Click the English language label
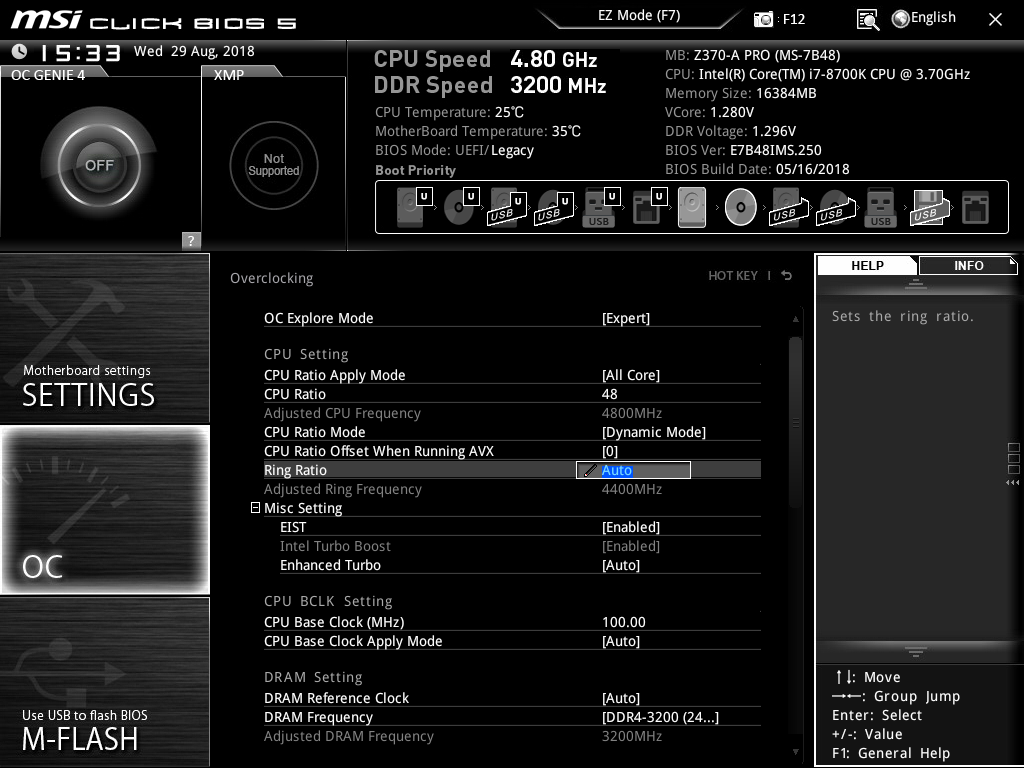The width and height of the screenshot is (1024, 768). [933, 18]
